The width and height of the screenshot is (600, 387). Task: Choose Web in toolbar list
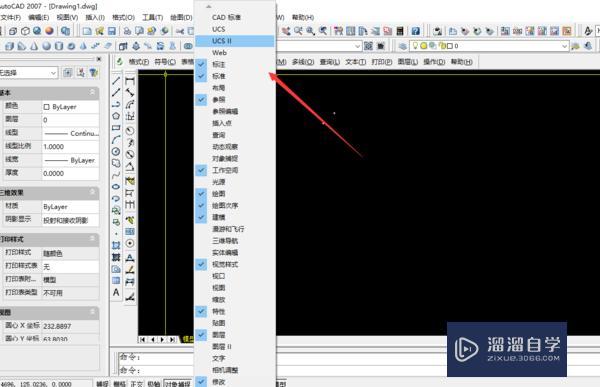[x=235, y=53]
